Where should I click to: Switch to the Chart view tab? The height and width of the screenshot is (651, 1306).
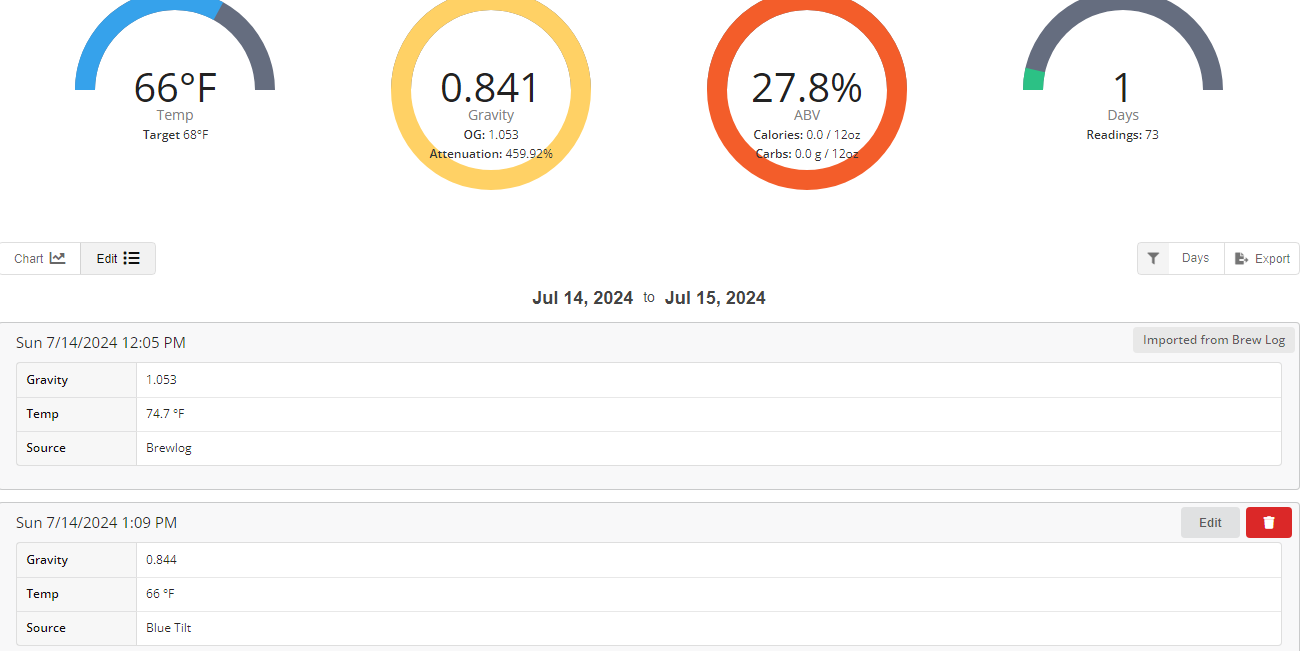tap(40, 258)
